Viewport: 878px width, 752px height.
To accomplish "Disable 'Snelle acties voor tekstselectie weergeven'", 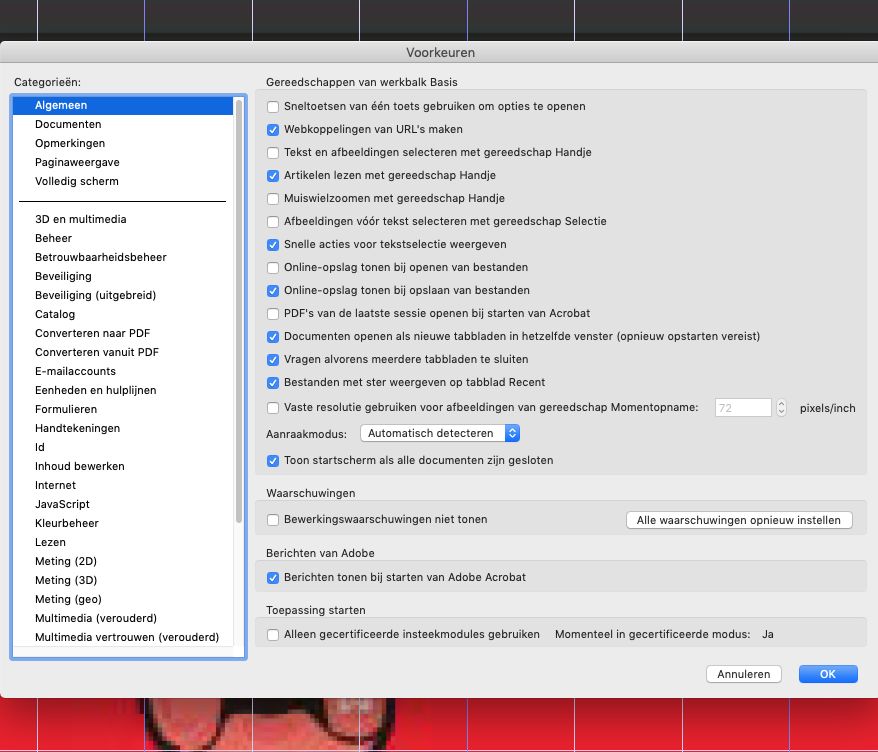I will pyautogui.click(x=272, y=244).
